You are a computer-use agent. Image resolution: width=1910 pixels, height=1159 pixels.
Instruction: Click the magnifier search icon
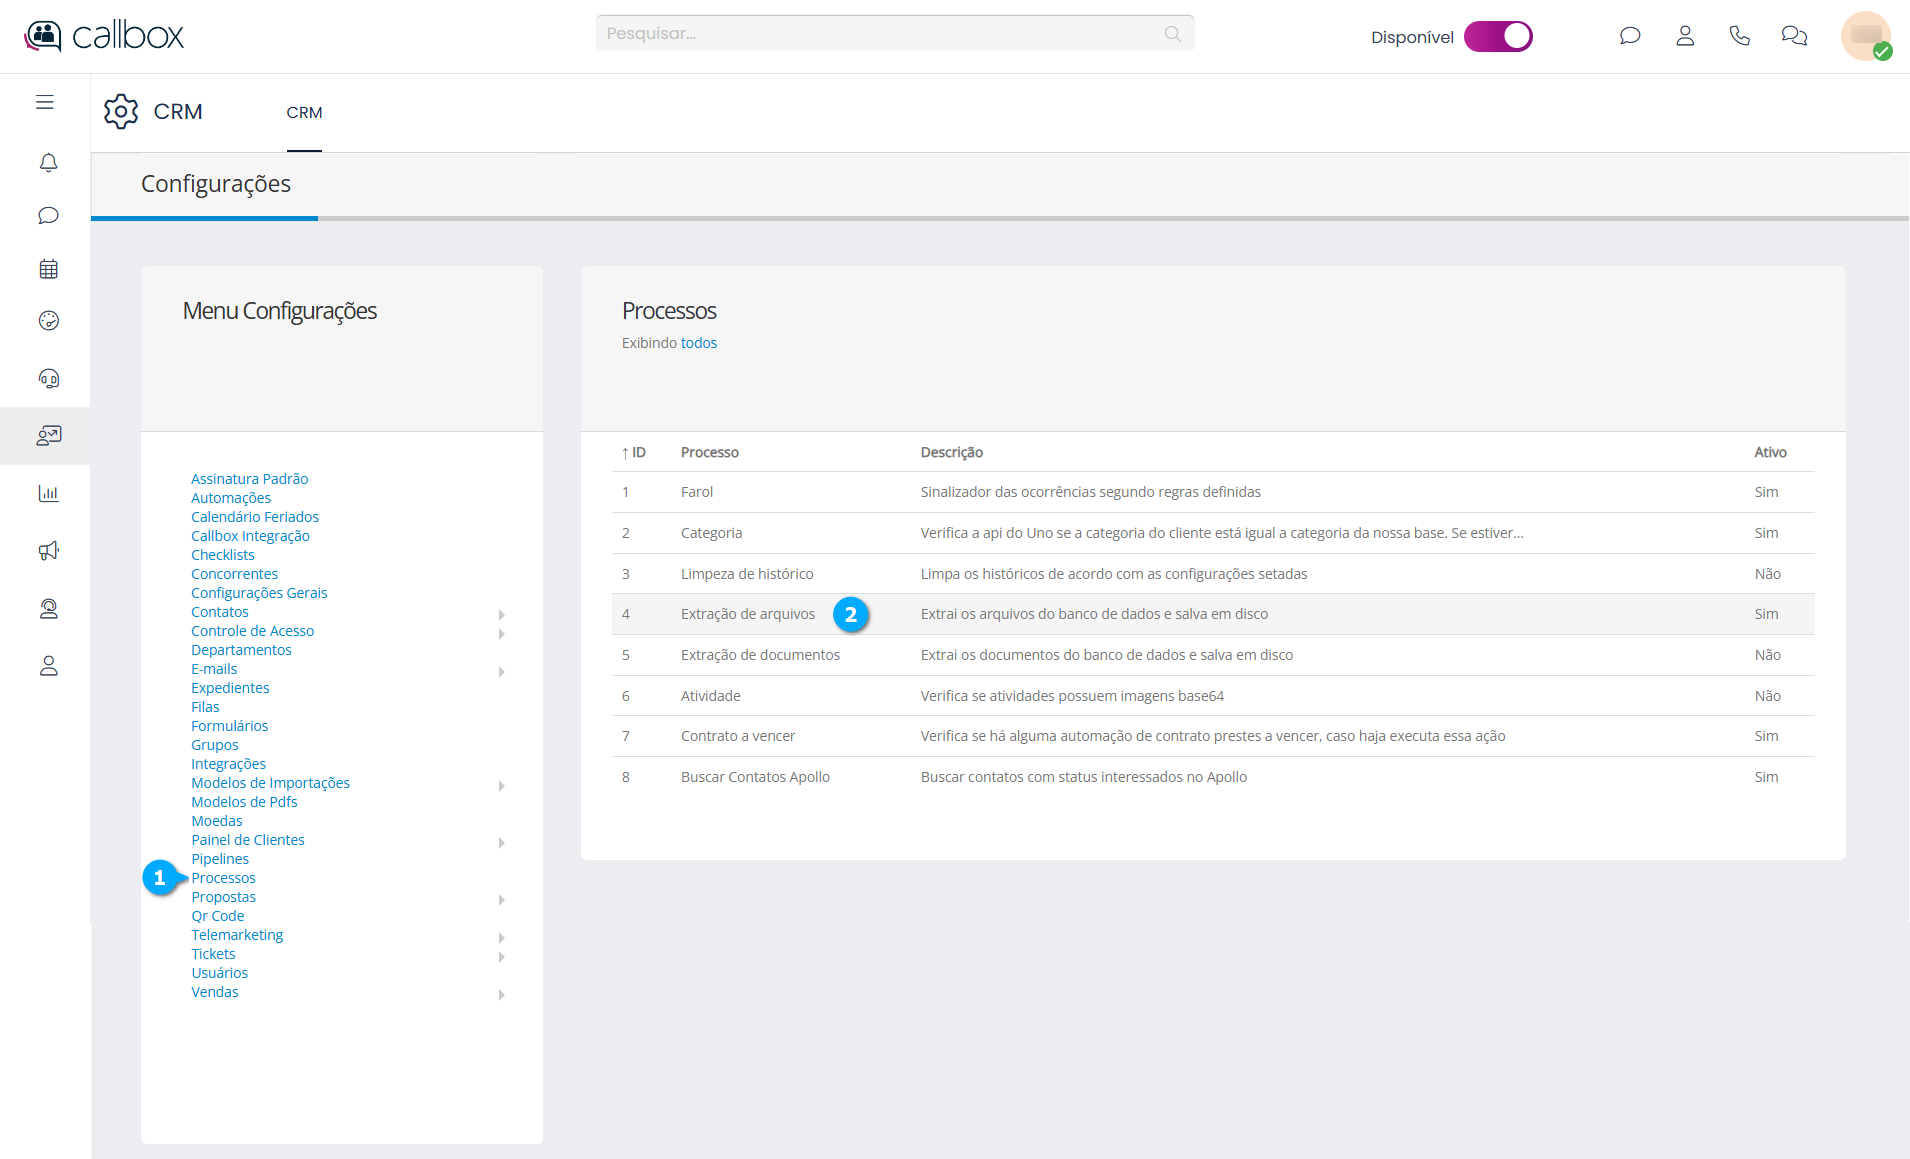click(x=1173, y=34)
